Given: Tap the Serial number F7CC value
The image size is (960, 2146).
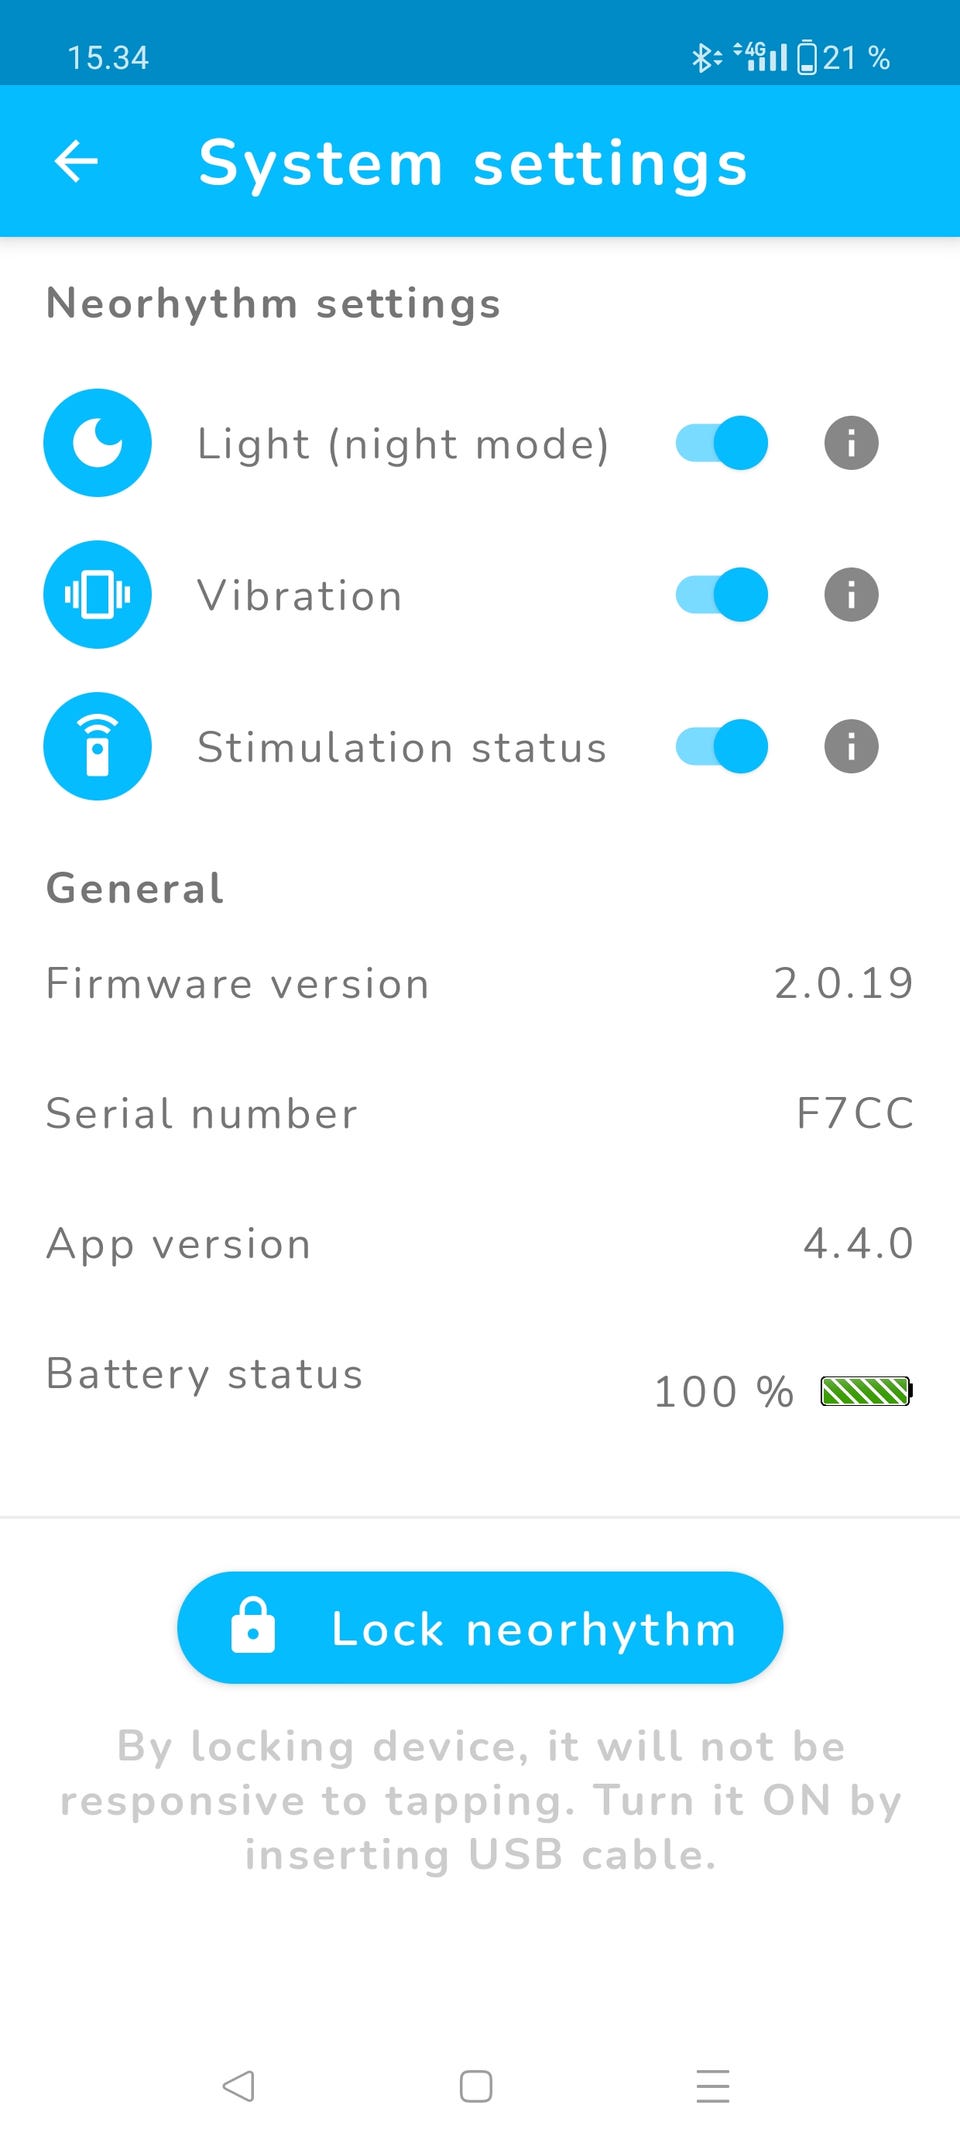Looking at the screenshot, I should tap(855, 1114).
